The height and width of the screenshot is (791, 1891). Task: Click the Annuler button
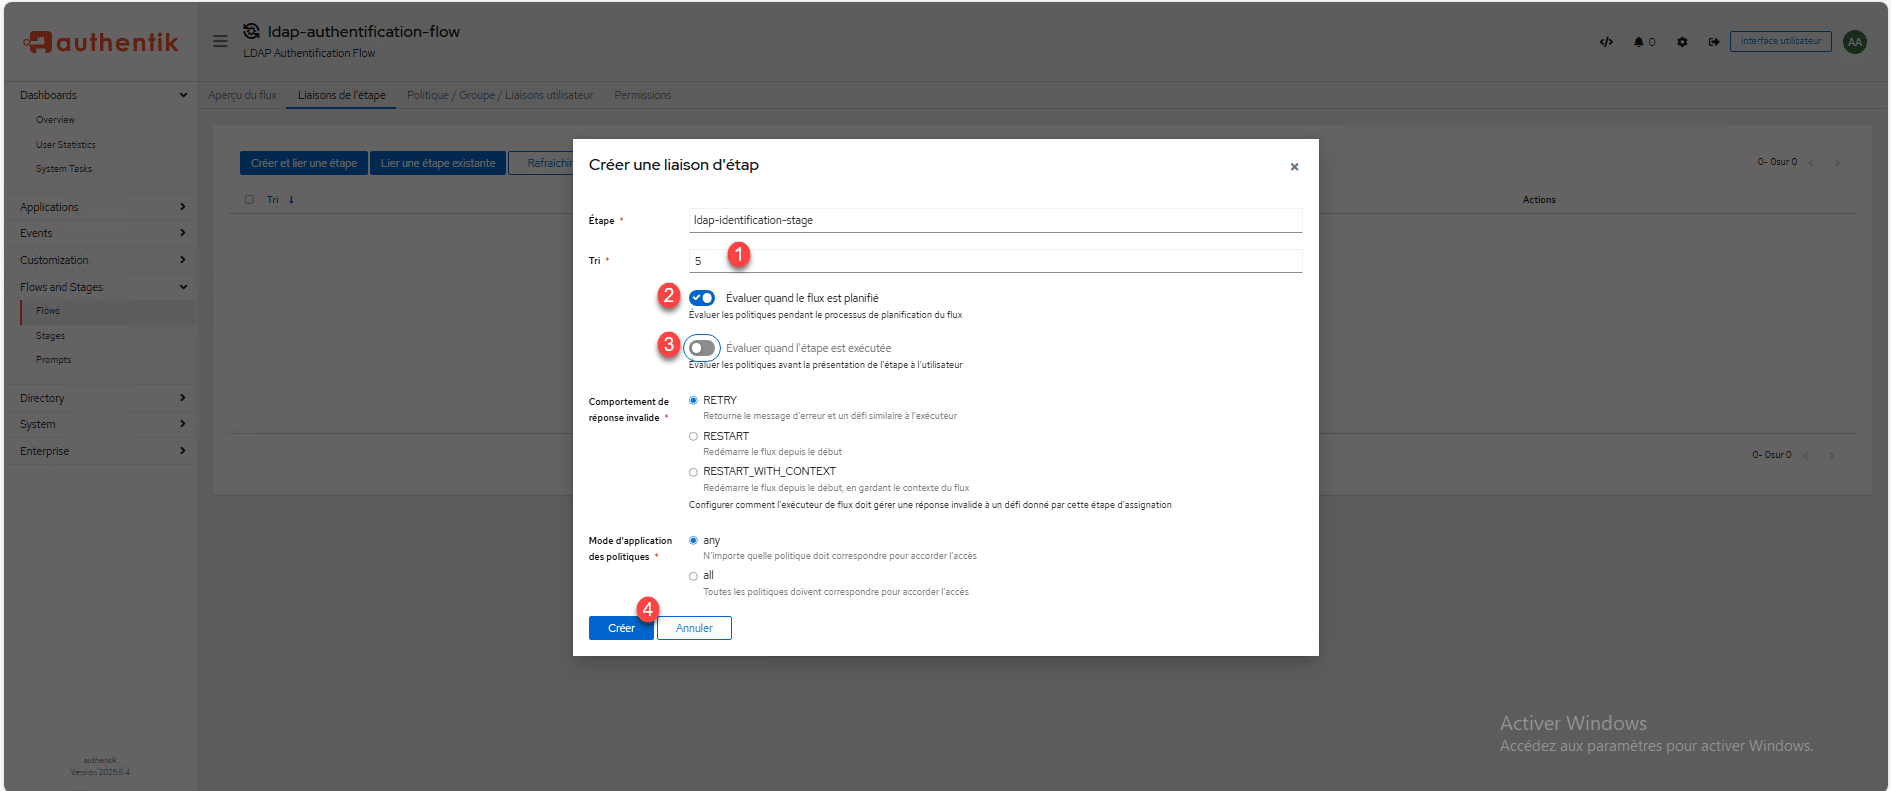(x=694, y=628)
